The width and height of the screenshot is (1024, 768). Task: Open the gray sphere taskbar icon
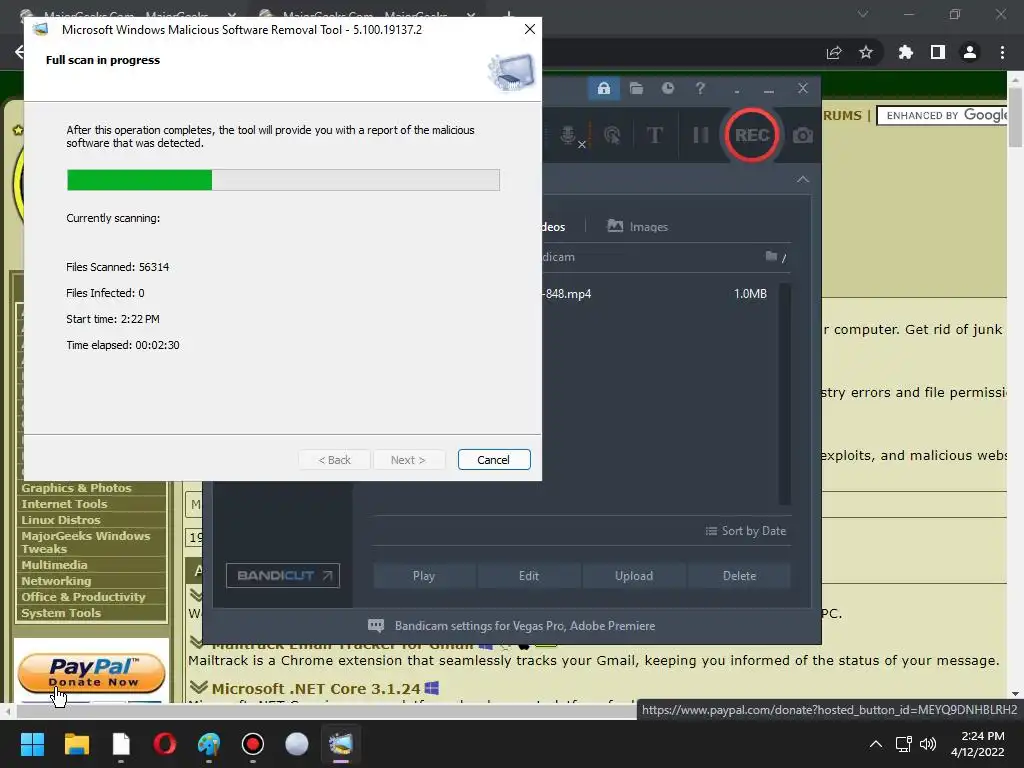(x=296, y=744)
